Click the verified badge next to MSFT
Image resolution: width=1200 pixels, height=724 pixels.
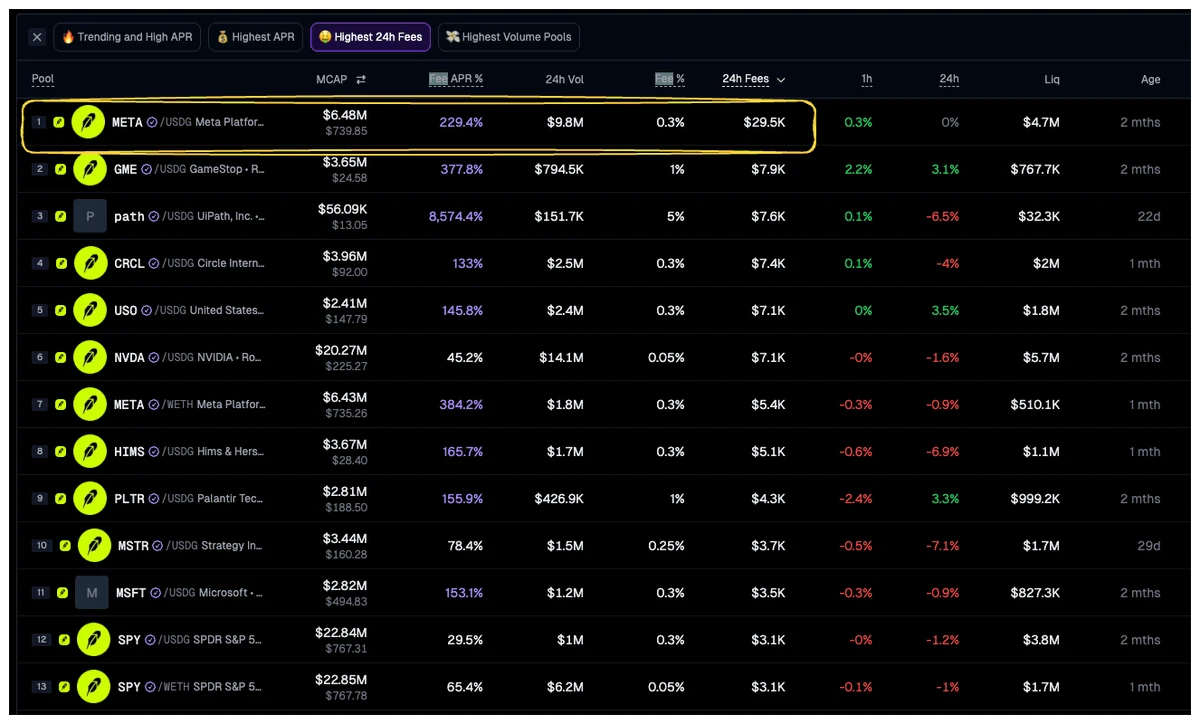155,592
